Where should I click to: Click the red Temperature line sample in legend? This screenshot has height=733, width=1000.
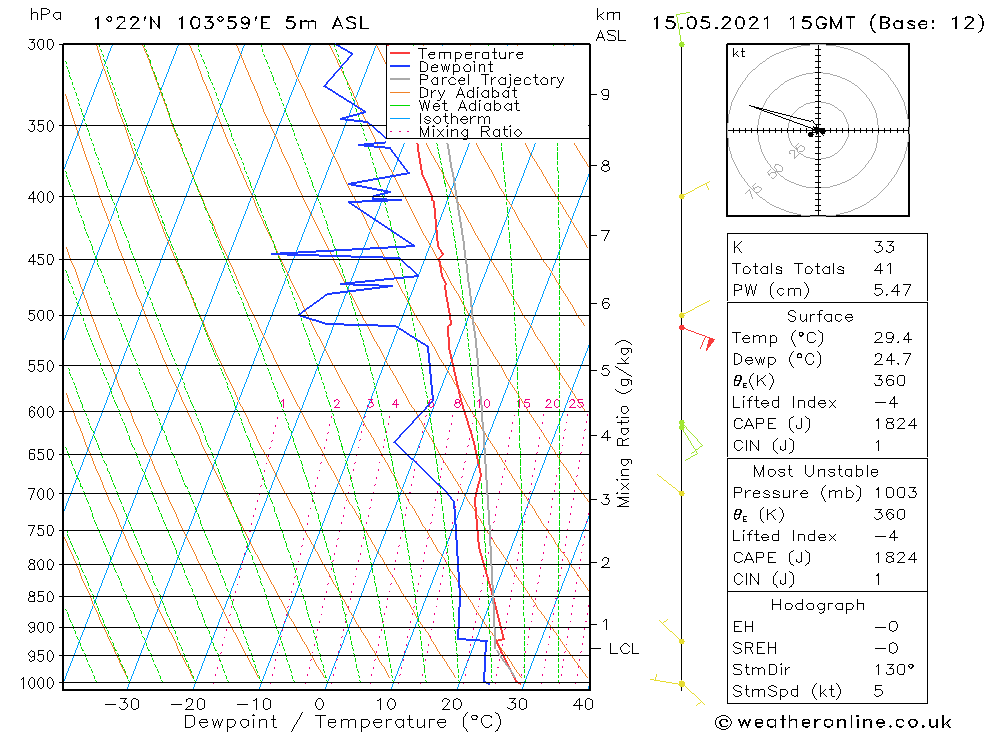tap(400, 53)
